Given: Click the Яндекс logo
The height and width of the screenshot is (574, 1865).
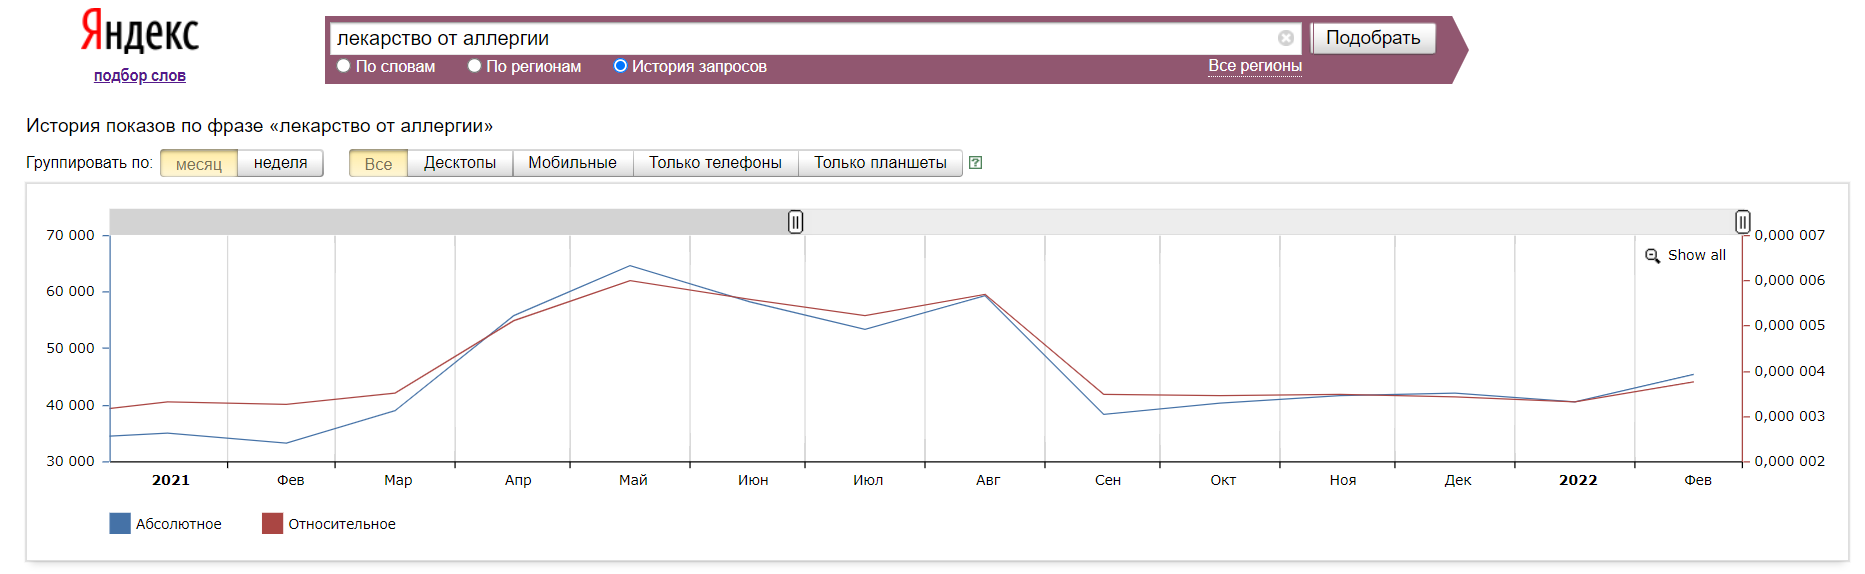Looking at the screenshot, I should click(x=140, y=31).
